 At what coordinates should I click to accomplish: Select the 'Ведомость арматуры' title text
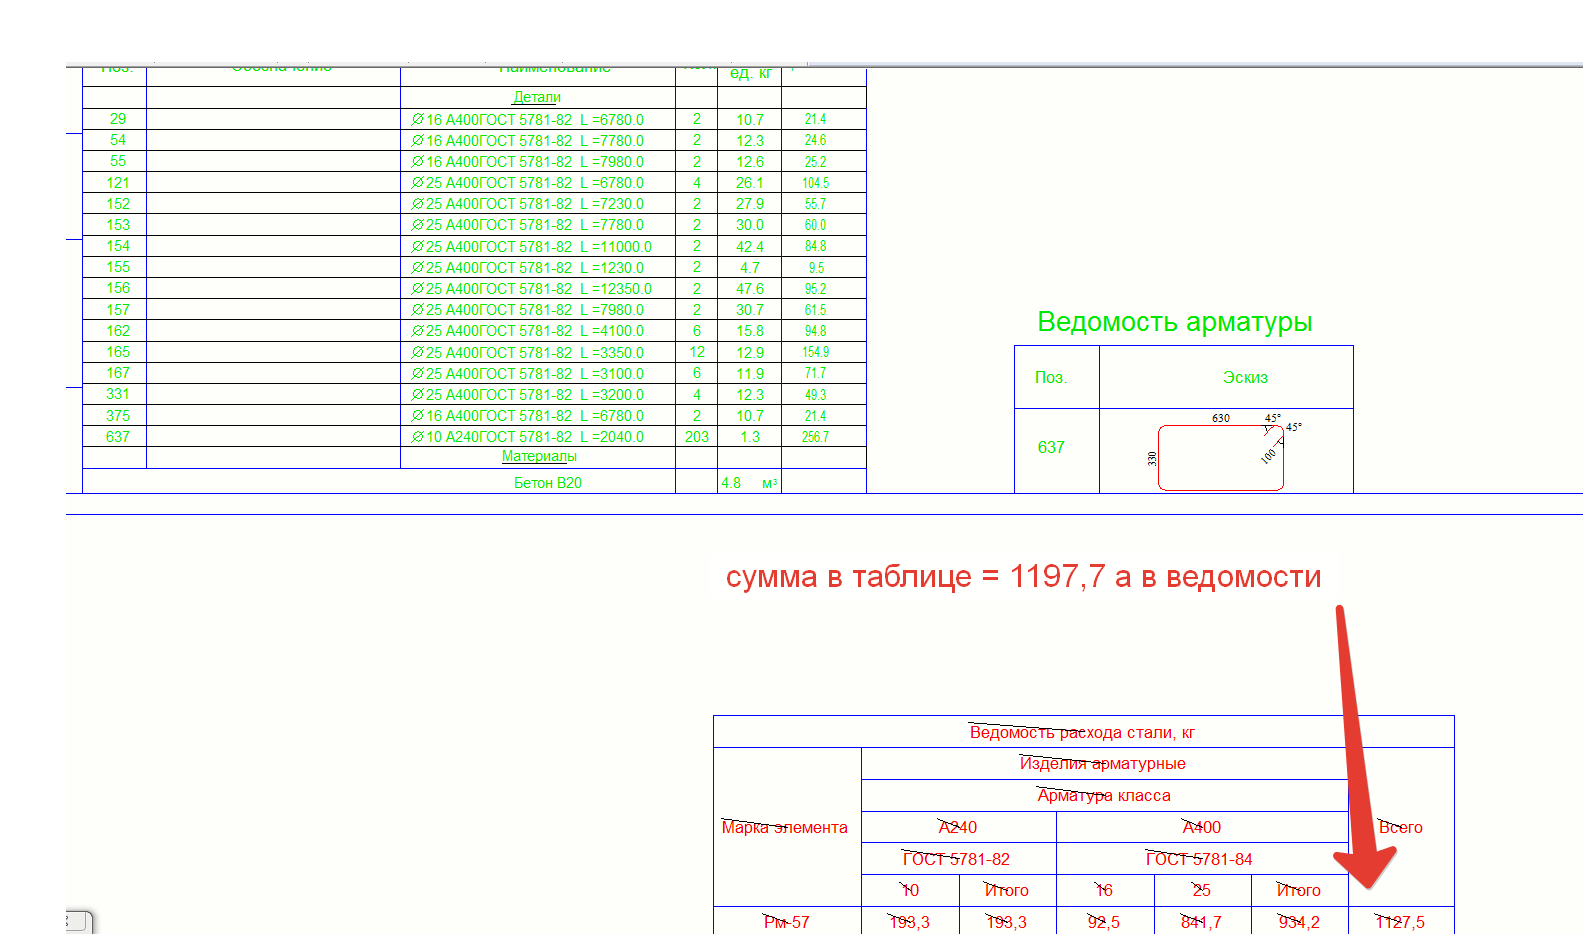[1174, 322]
